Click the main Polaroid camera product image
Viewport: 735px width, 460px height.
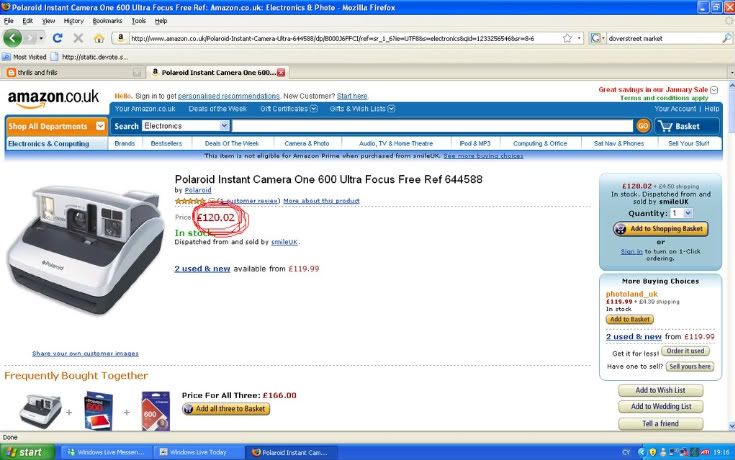pyautogui.click(x=85, y=249)
